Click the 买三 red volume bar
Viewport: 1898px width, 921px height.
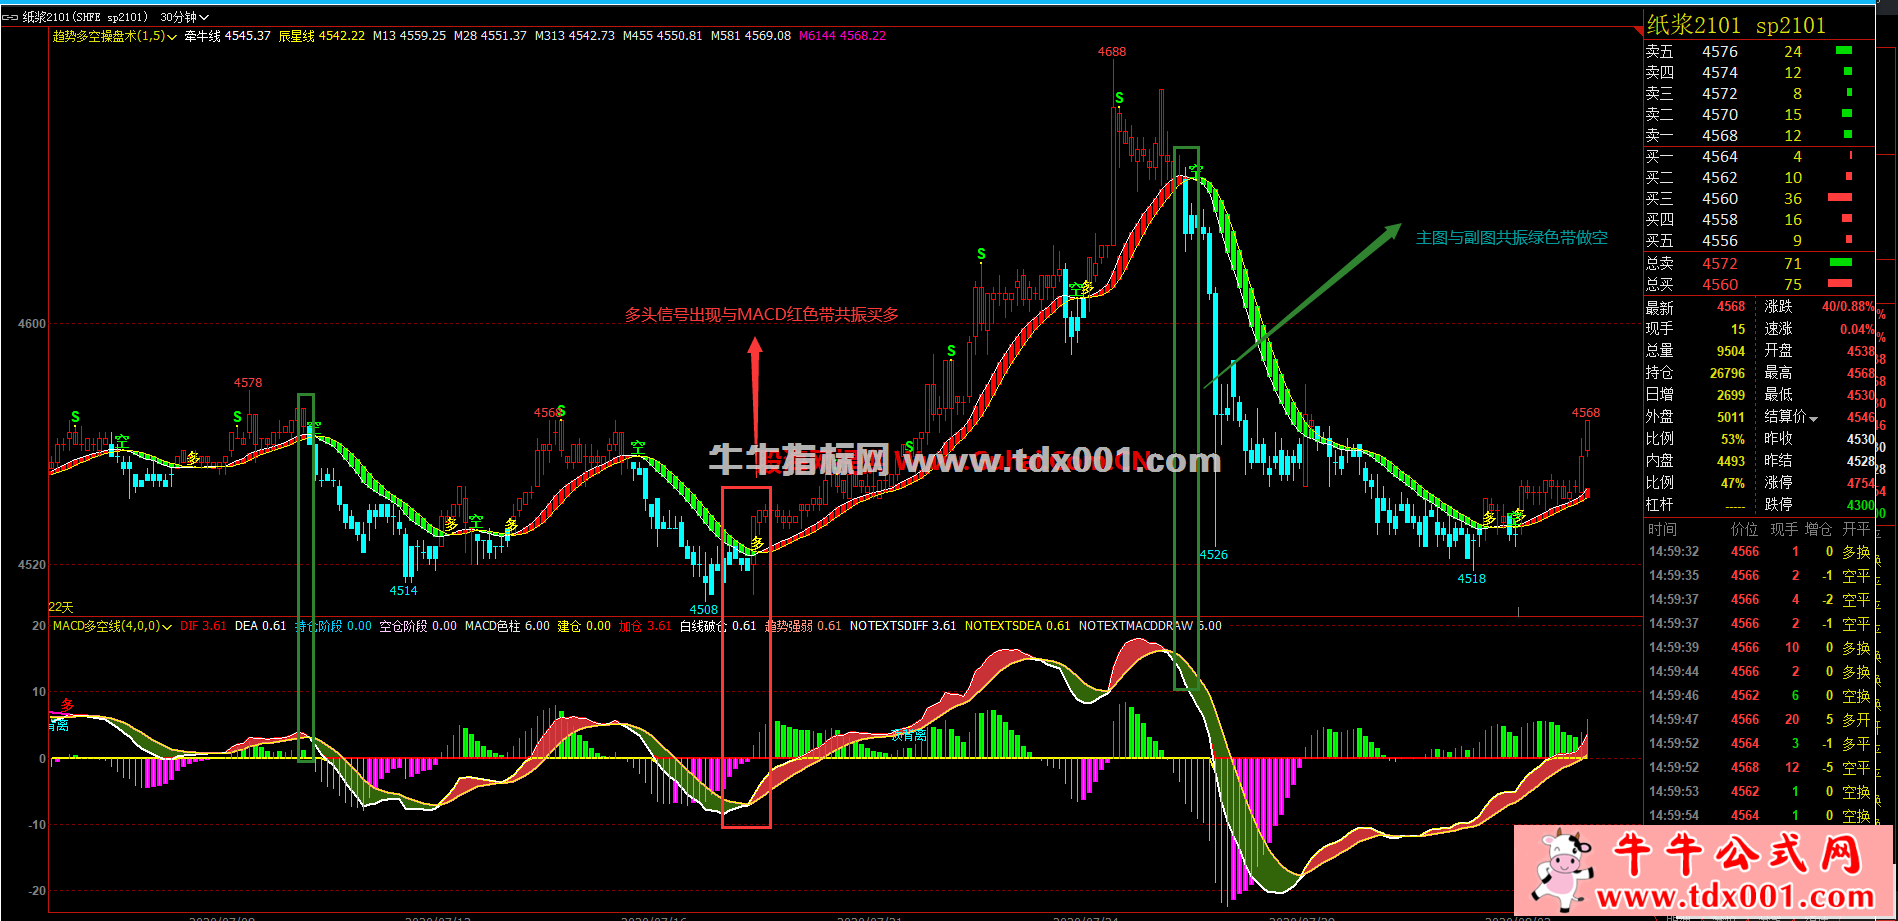coord(1839,198)
